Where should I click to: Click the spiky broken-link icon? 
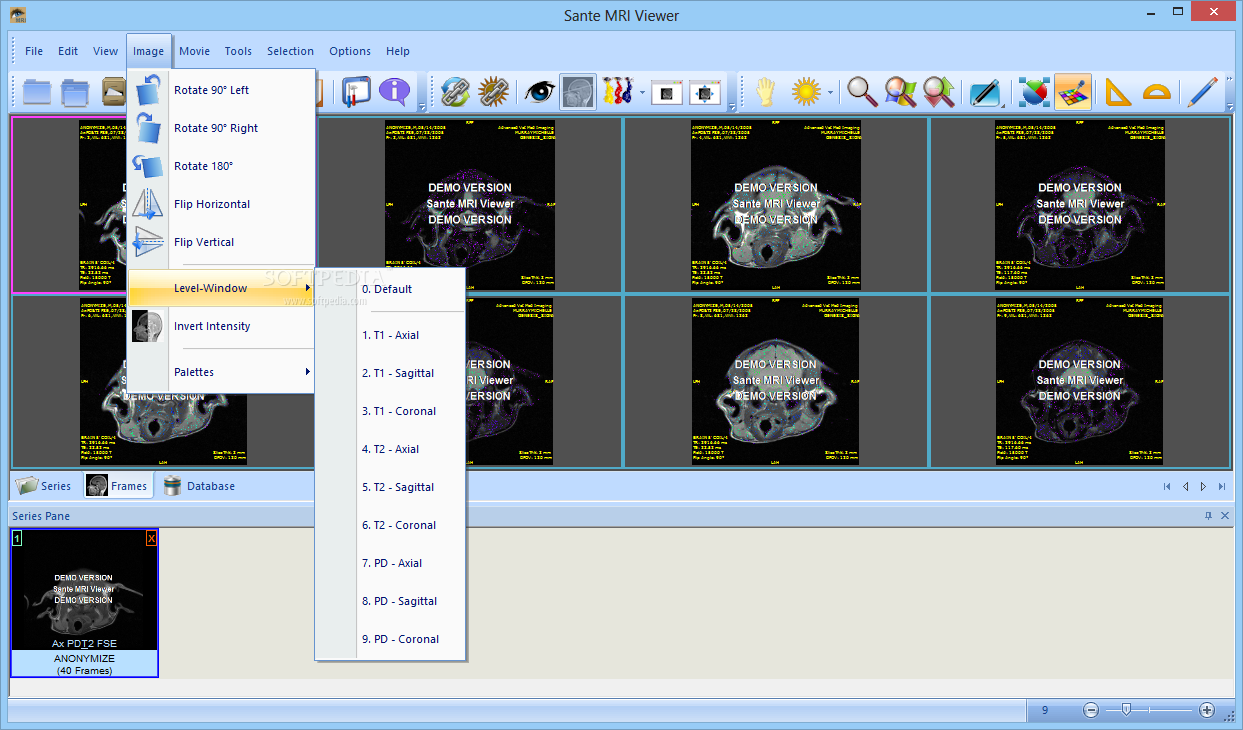(494, 92)
